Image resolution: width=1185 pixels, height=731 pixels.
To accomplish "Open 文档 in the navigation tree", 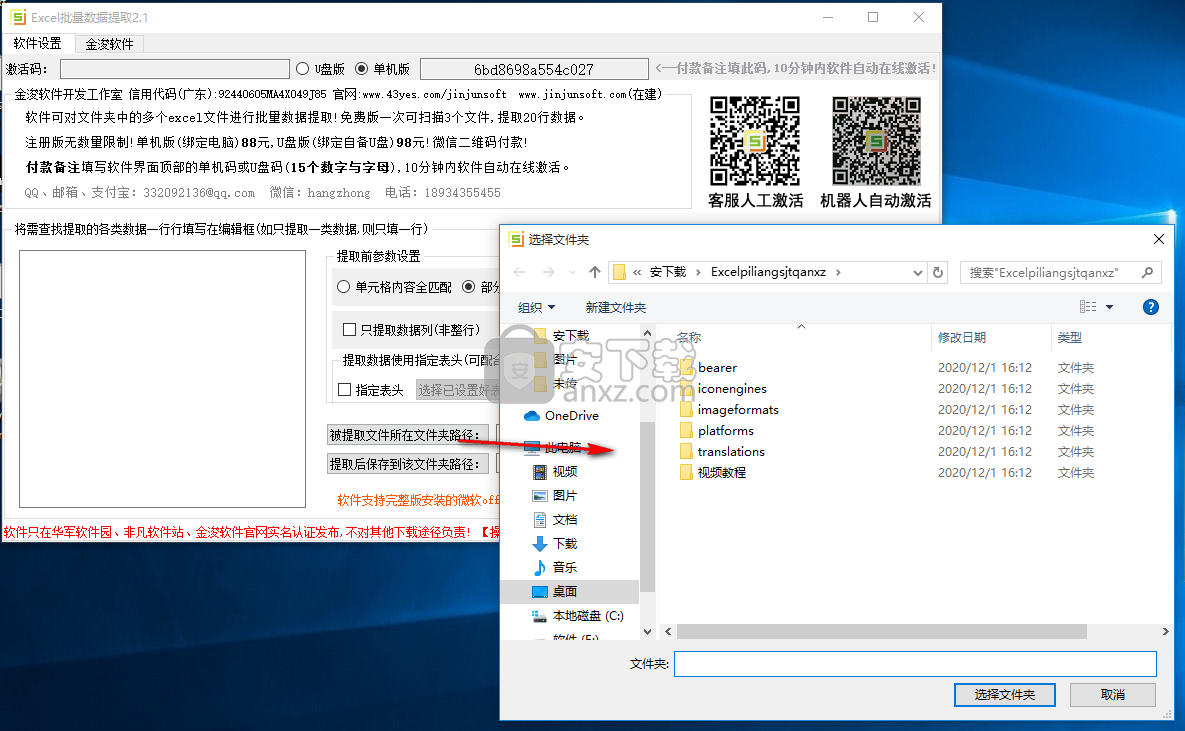I will pos(565,520).
